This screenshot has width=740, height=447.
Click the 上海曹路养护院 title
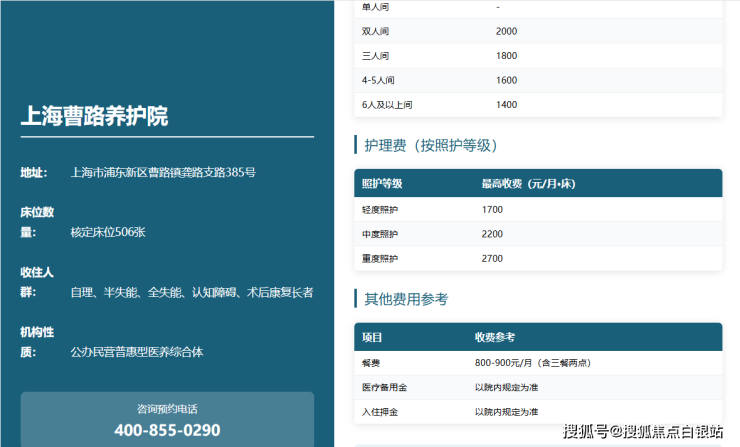click(x=94, y=116)
